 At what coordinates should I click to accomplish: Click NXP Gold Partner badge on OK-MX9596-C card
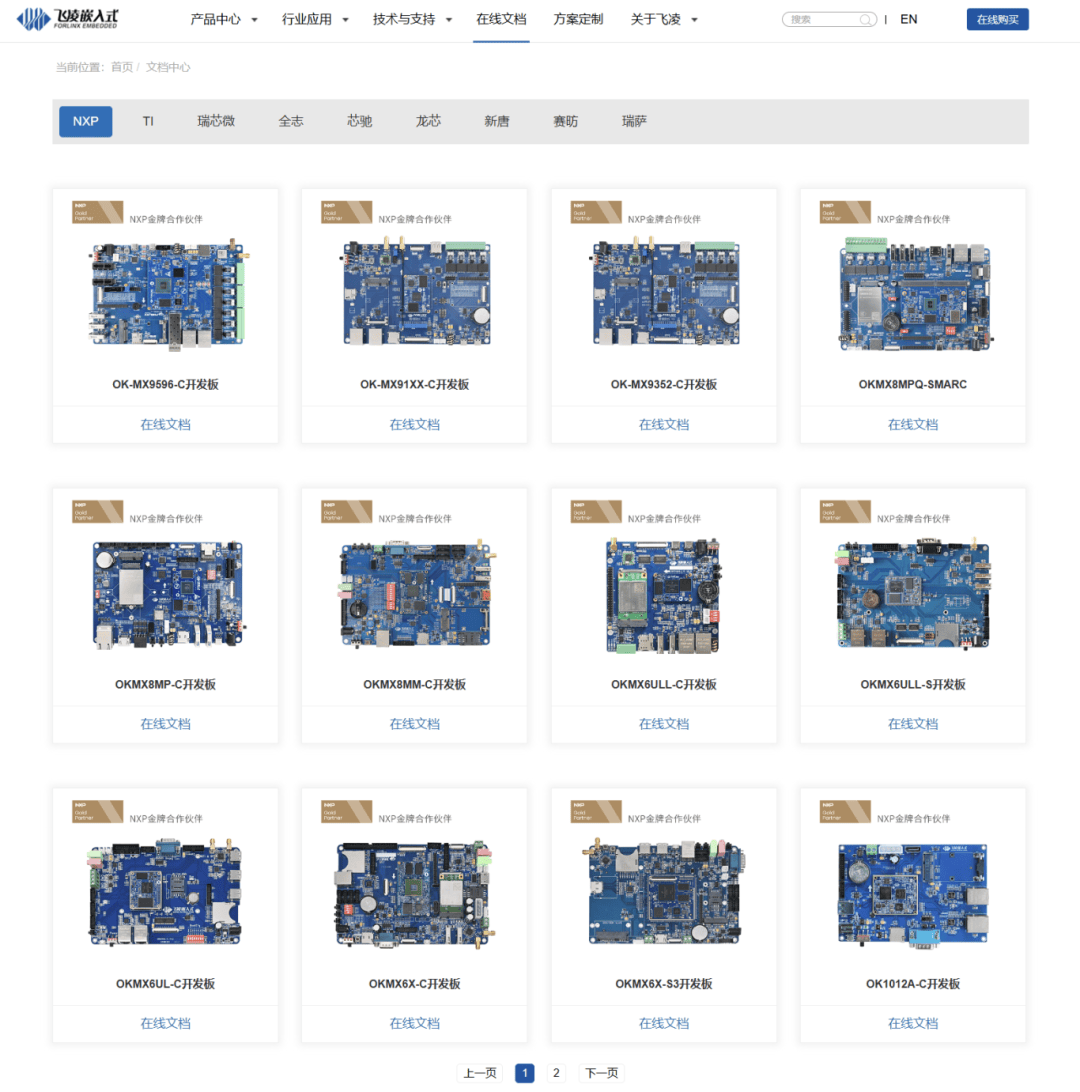tap(97, 212)
